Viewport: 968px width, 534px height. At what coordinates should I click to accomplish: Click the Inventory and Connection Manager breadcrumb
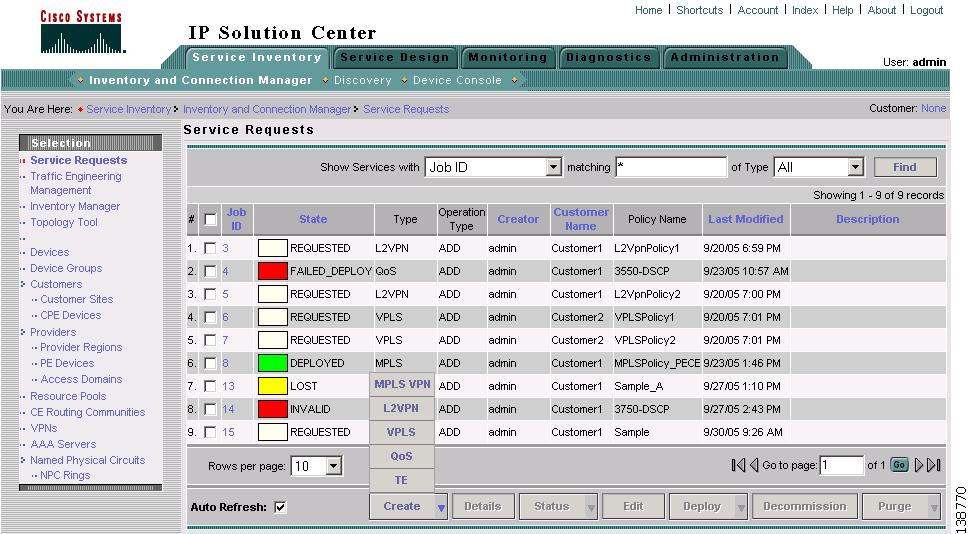267,109
